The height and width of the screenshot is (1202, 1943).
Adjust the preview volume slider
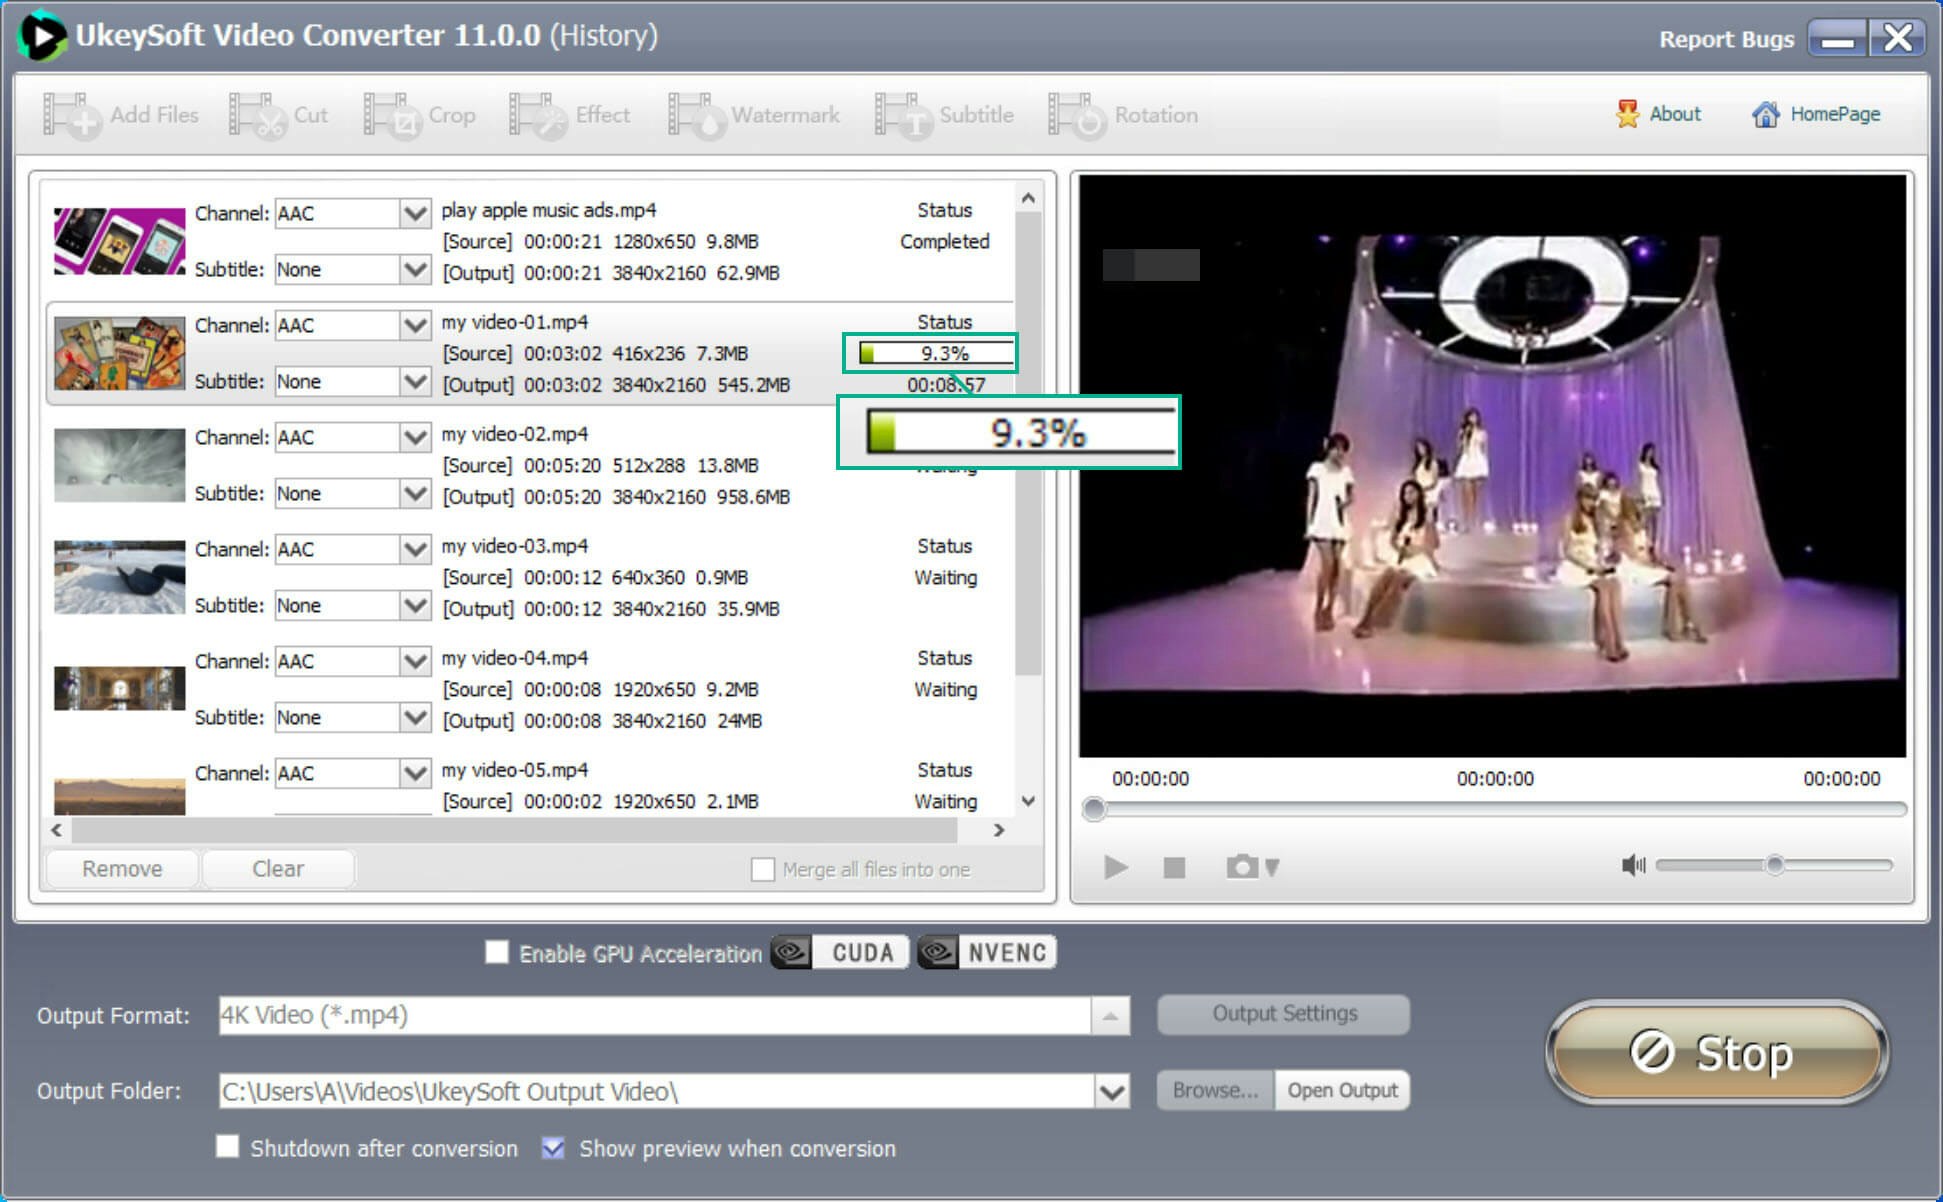(x=1774, y=865)
